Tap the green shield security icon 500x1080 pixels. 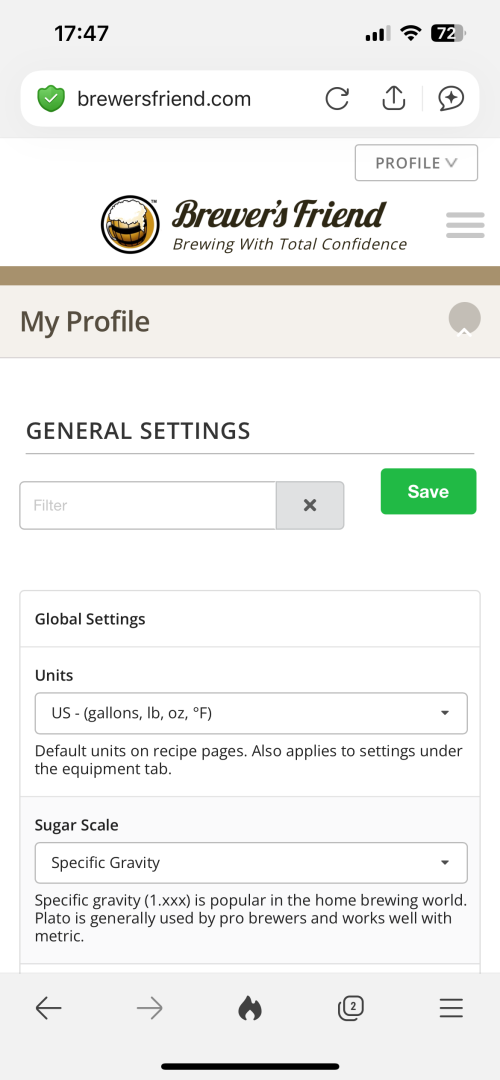50,98
